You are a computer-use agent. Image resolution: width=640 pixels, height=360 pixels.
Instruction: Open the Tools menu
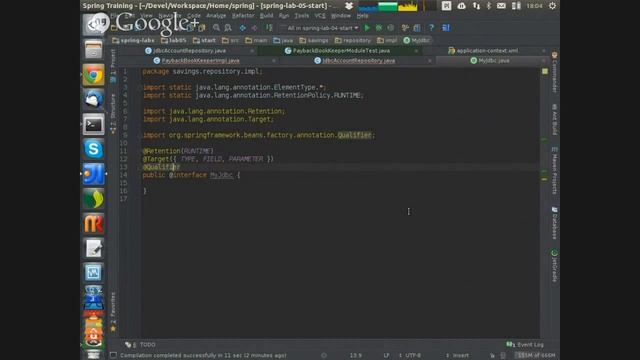click(x=301, y=16)
